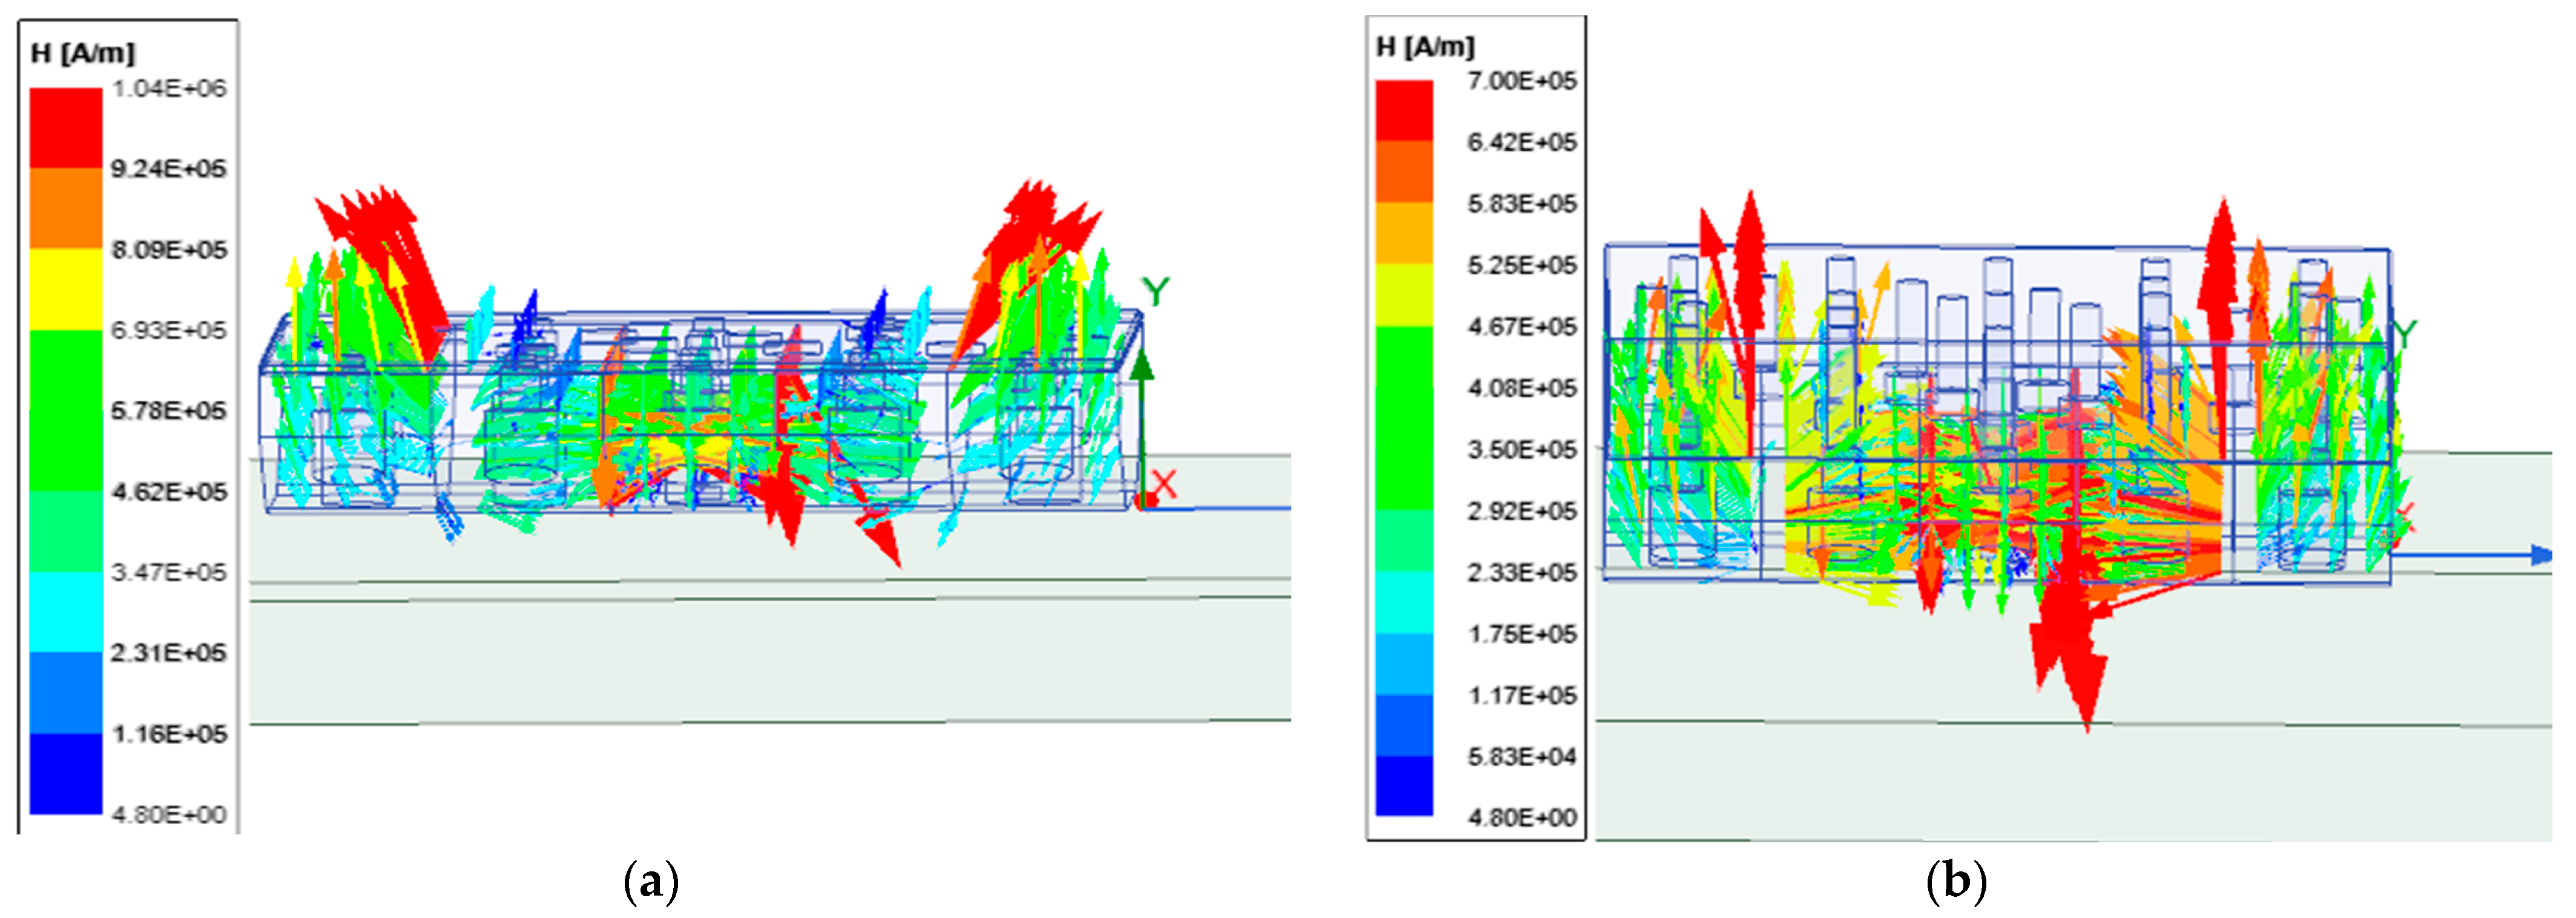Select the 4.62E+05 value in left legend
The width and height of the screenshot is (2576, 918).
pyautogui.click(x=168, y=492)
